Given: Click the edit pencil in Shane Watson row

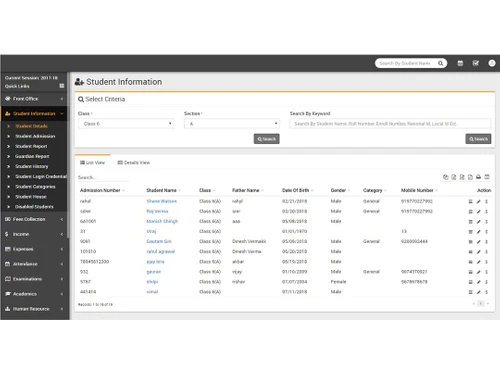Looking at the screenshot, I should tap(478, 201).
